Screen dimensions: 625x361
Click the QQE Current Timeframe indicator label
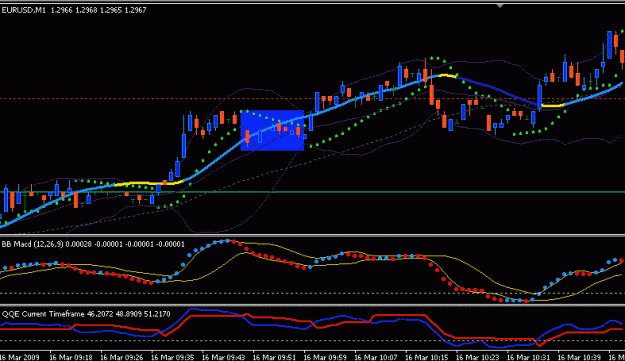(86, 314)
